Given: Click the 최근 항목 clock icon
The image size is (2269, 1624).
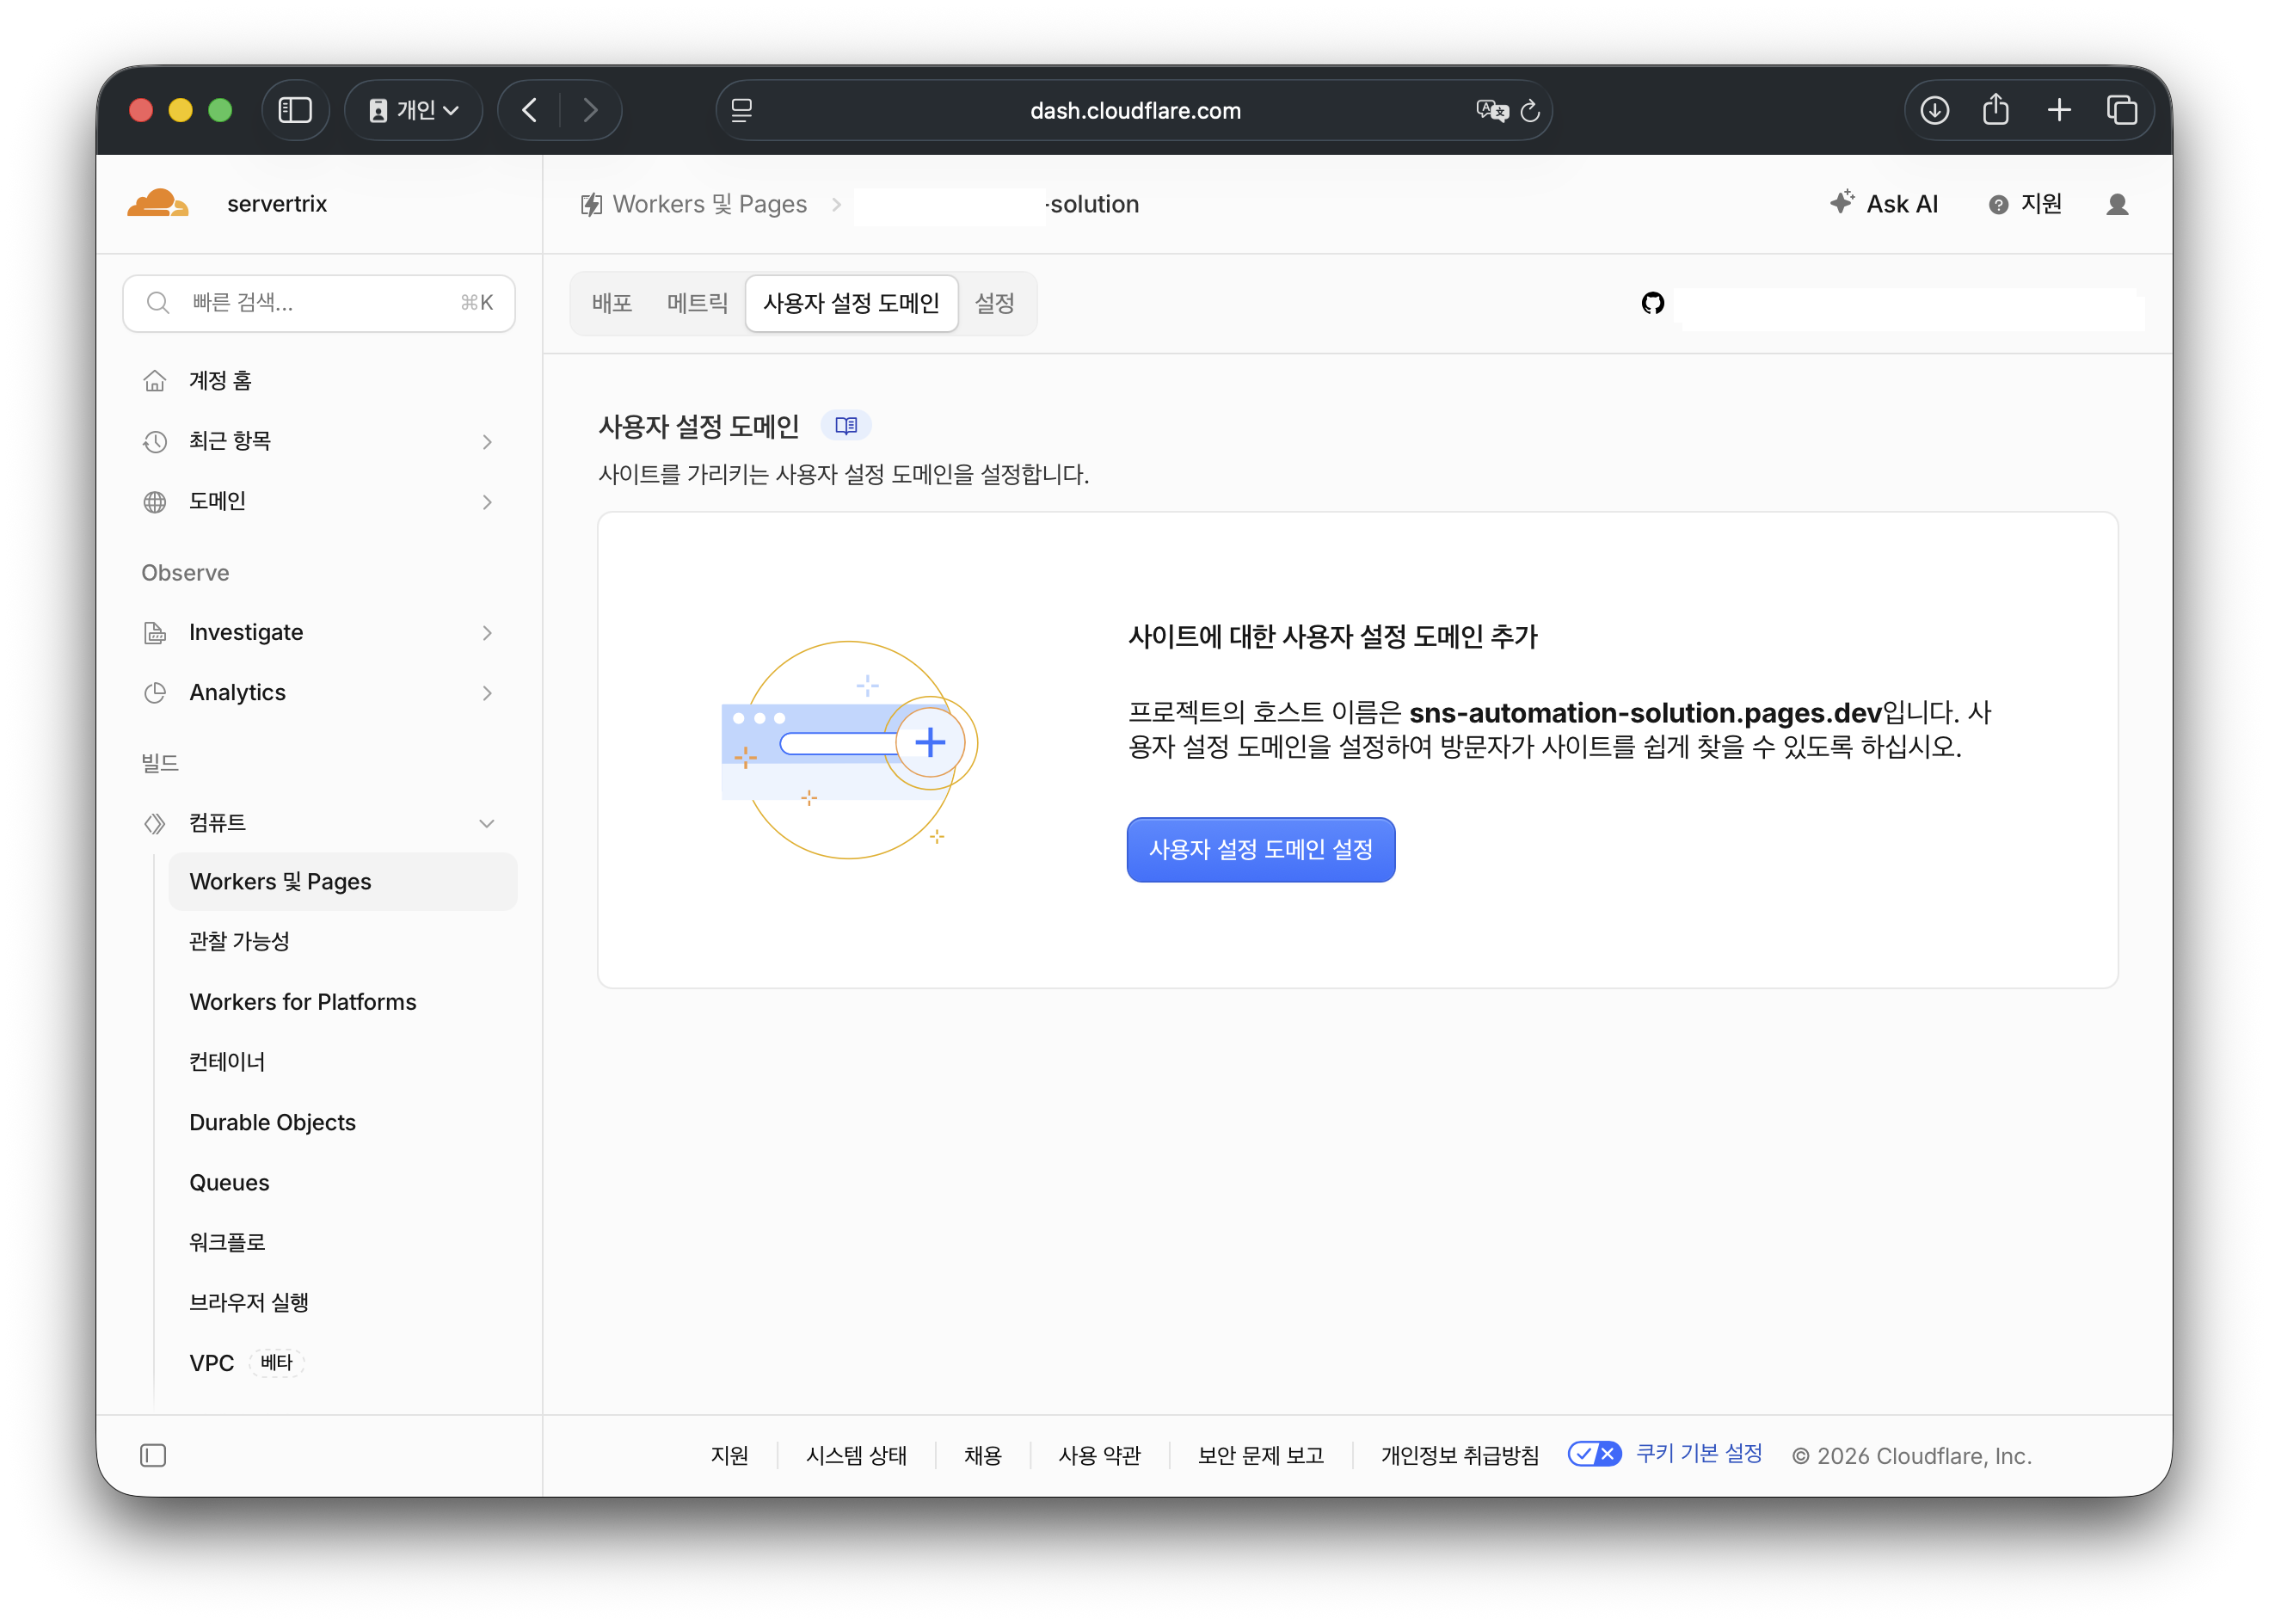Looking at the screenshot, I should [x=155, y=441].
